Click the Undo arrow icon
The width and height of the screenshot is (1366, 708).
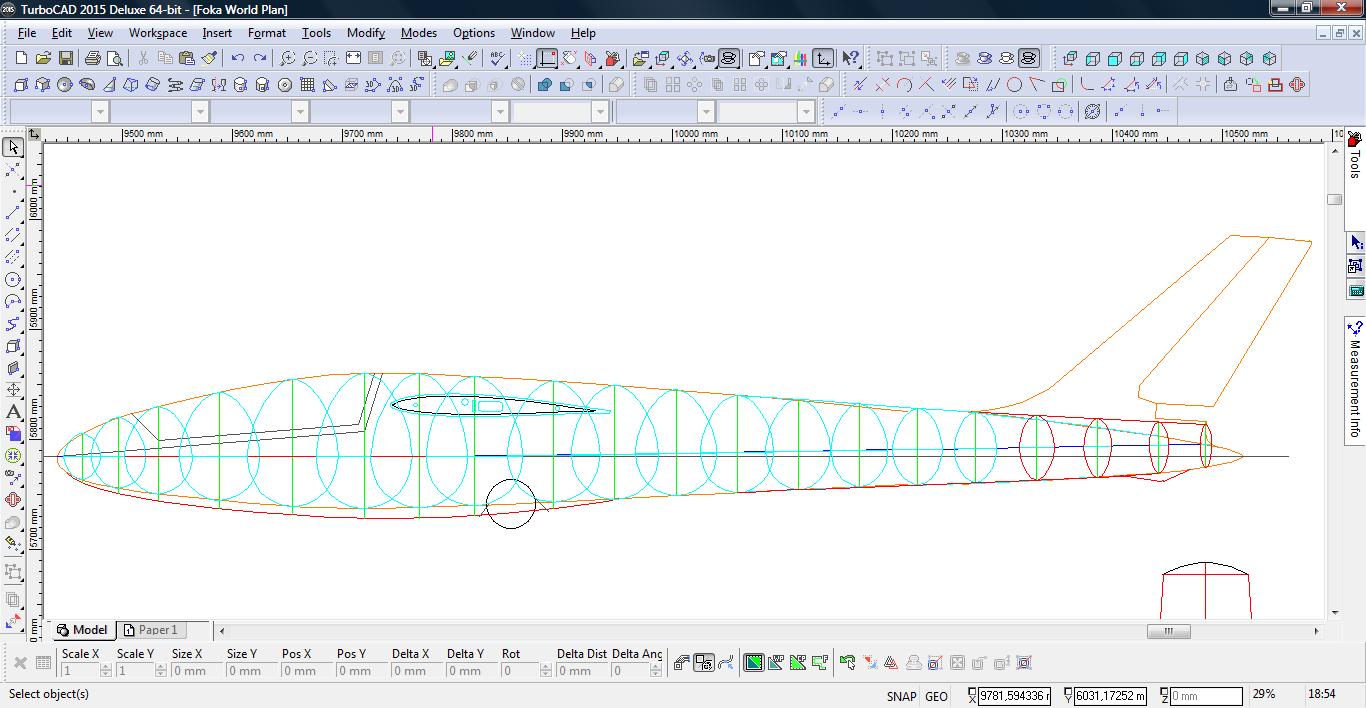pos(238,59)
